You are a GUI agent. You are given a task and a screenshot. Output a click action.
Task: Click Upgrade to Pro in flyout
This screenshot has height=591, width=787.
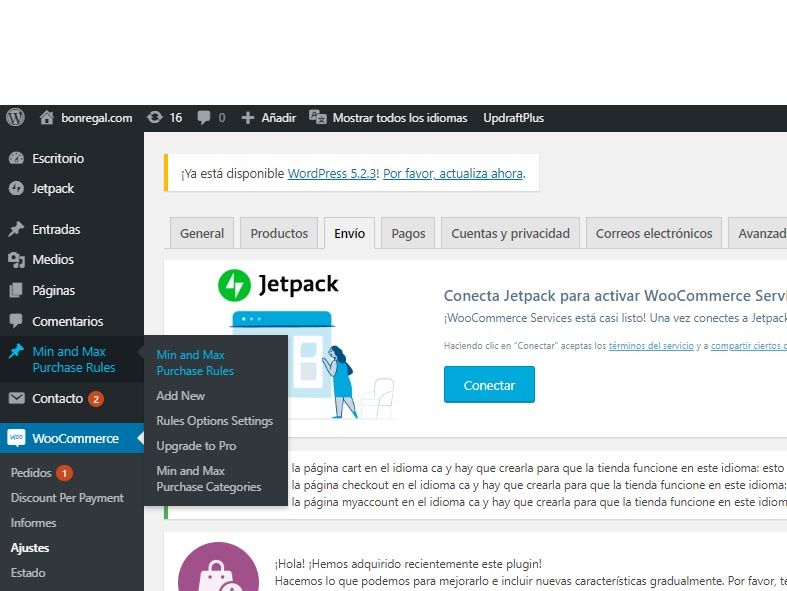(196, 446)
